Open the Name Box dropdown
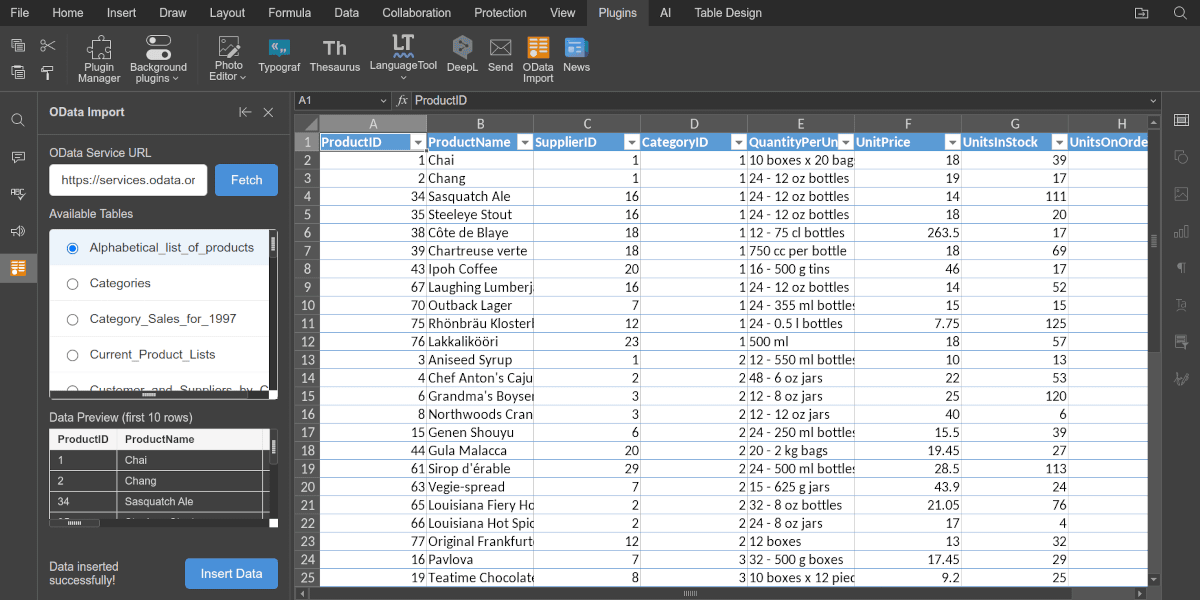1200x600 pixels. 383,100
